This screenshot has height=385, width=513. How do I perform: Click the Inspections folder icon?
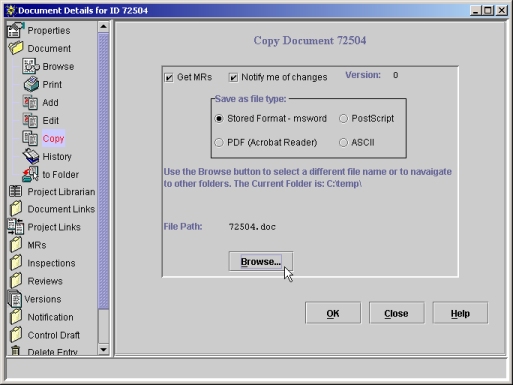coord(16,263)
